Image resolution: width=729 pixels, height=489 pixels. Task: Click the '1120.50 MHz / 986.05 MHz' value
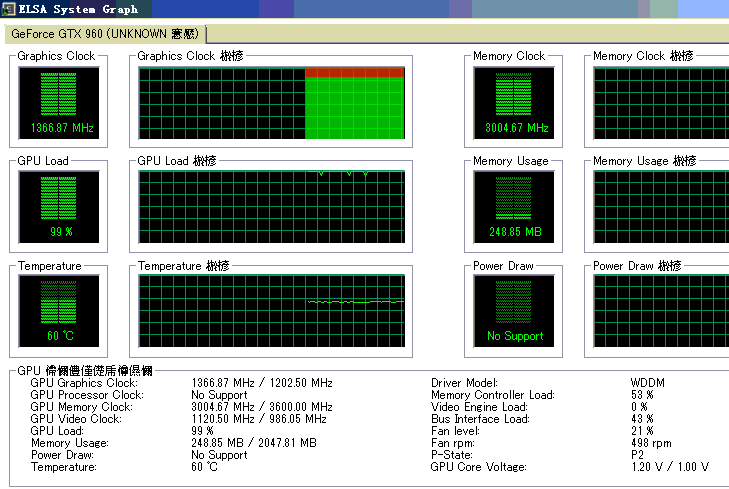point(259,419)
